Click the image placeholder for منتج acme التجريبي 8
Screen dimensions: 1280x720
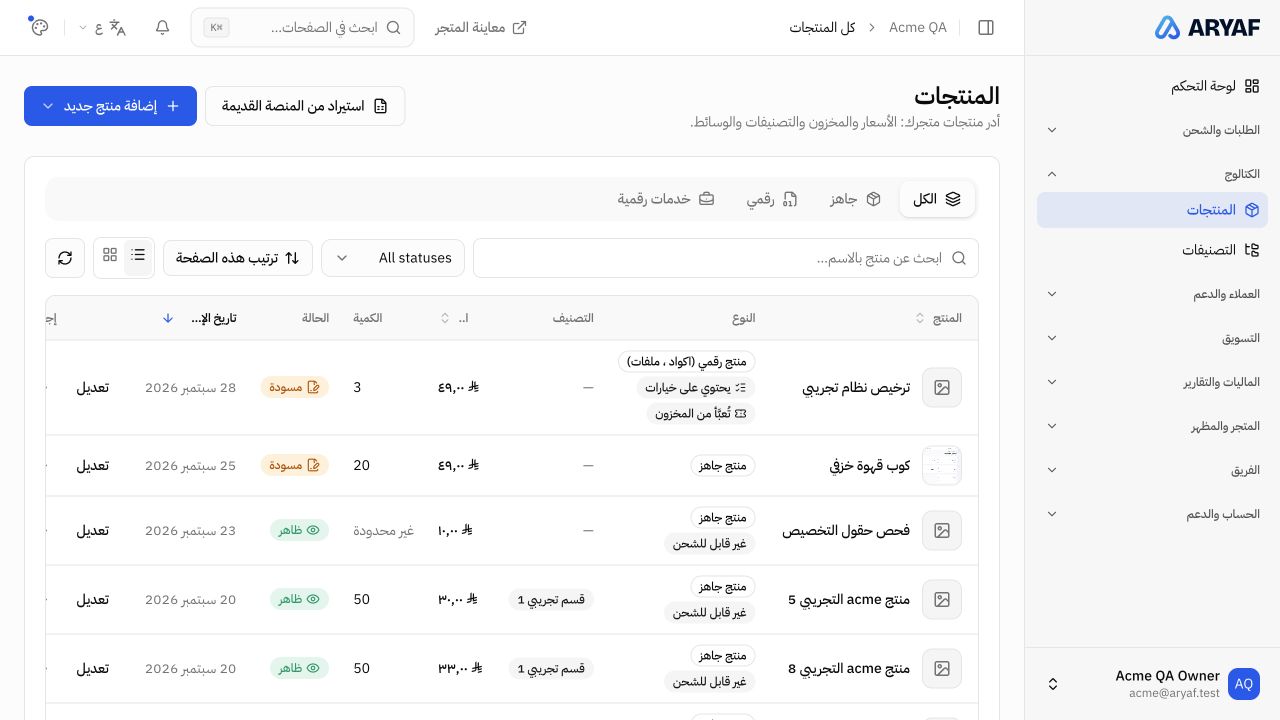click(x=942, y=668)
